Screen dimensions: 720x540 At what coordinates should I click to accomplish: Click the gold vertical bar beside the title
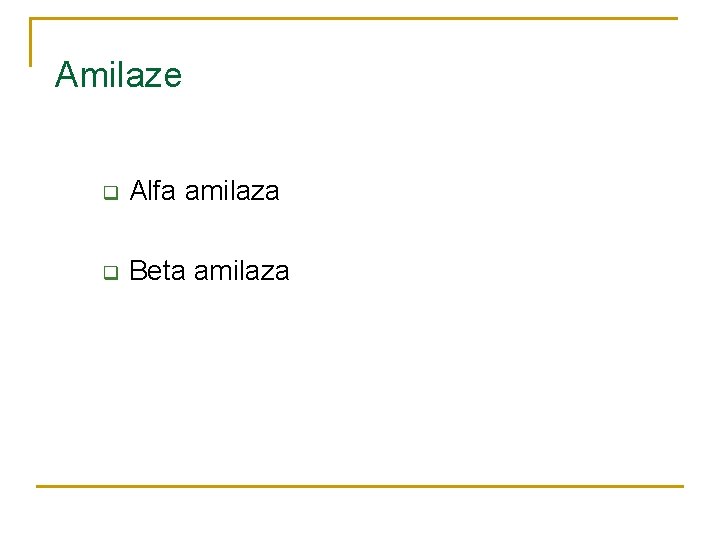[31, 42]
